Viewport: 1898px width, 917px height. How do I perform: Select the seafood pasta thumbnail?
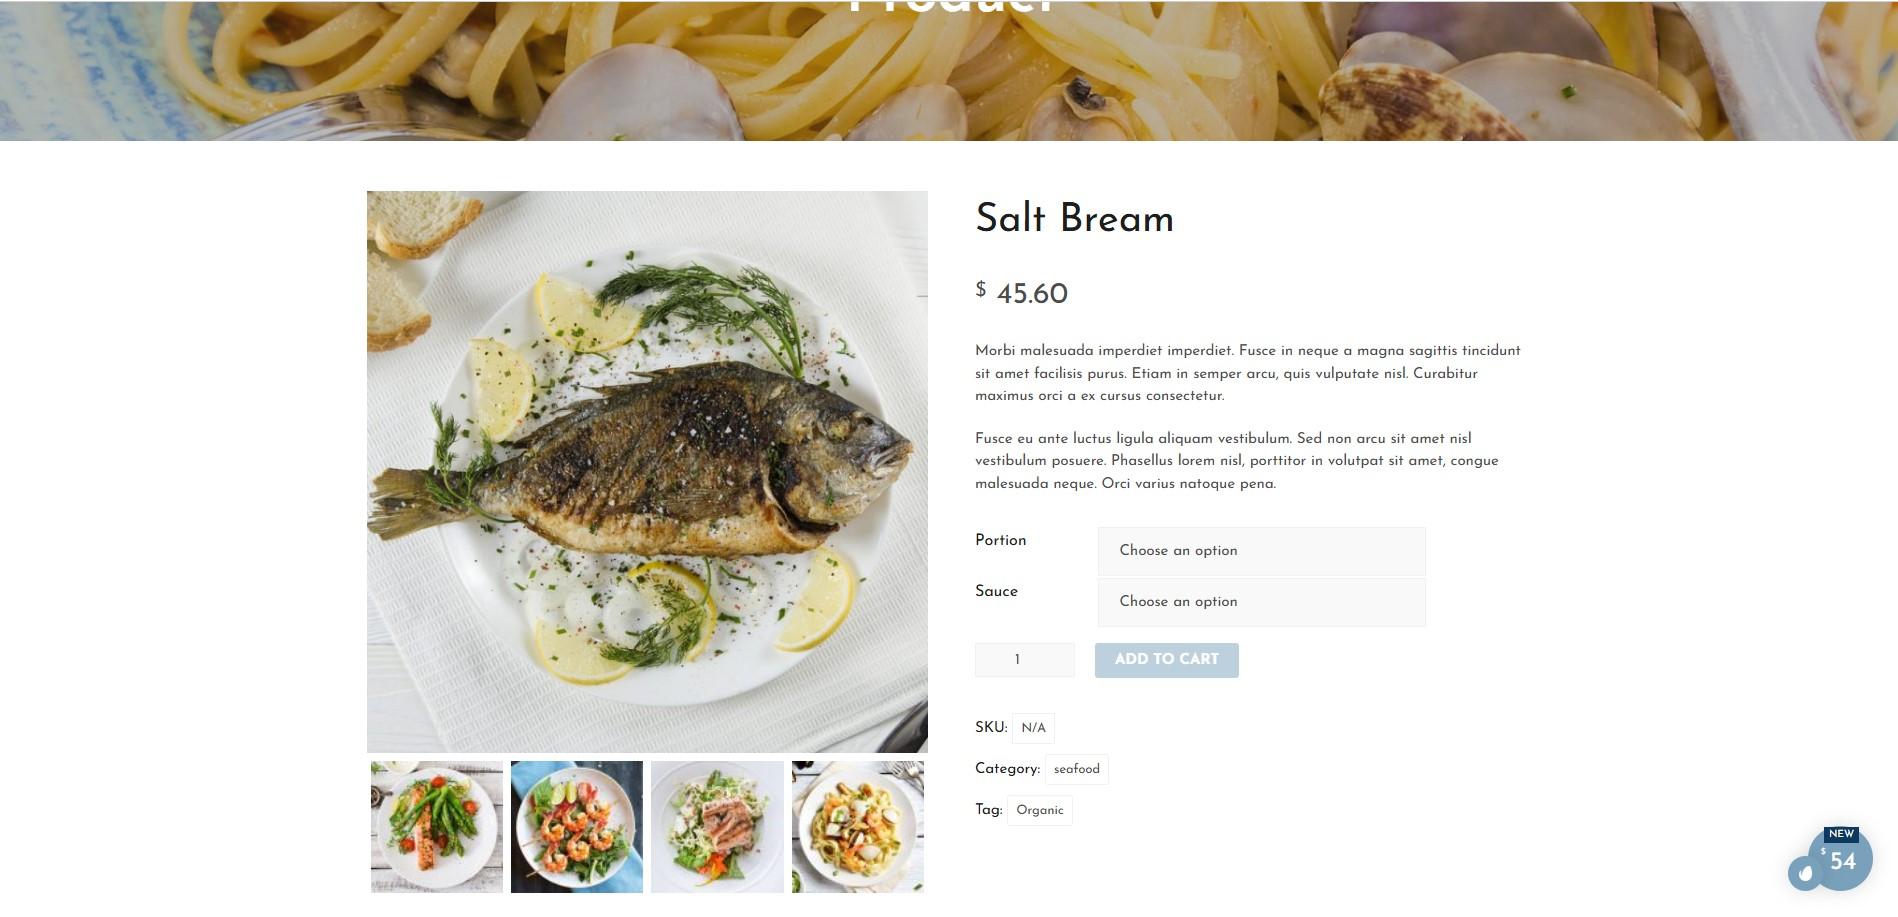858,827
